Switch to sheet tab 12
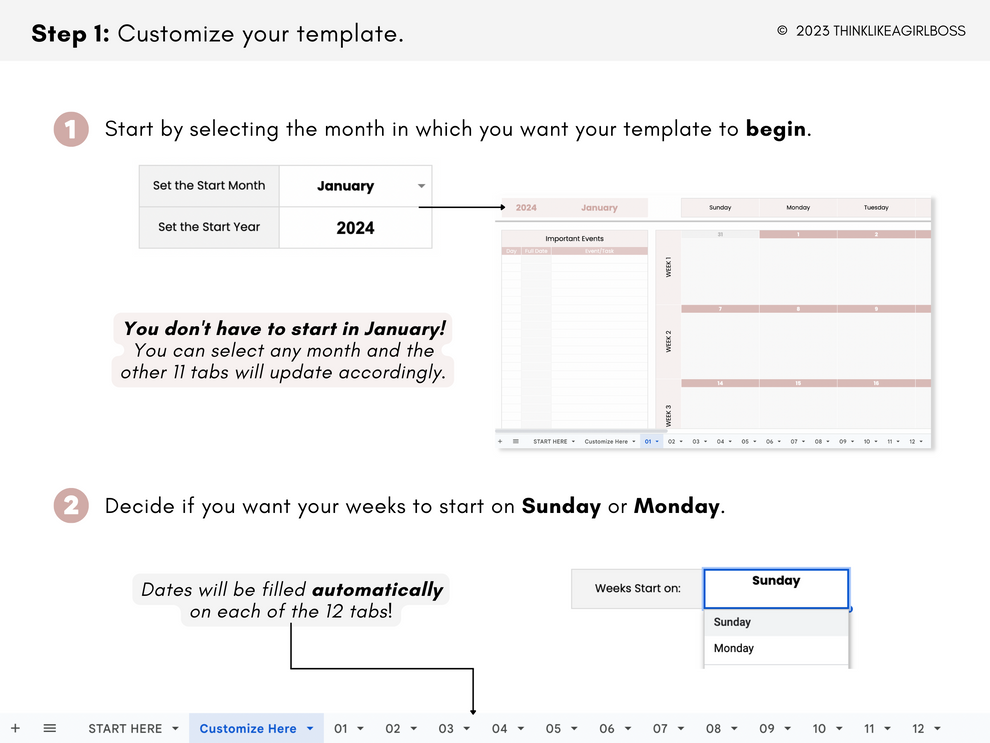Viewport: 990px width, 743px height. 918,729
